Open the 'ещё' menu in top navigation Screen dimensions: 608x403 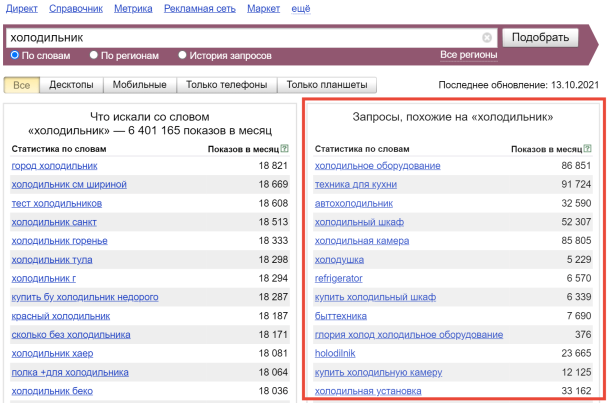coord(301,9)
